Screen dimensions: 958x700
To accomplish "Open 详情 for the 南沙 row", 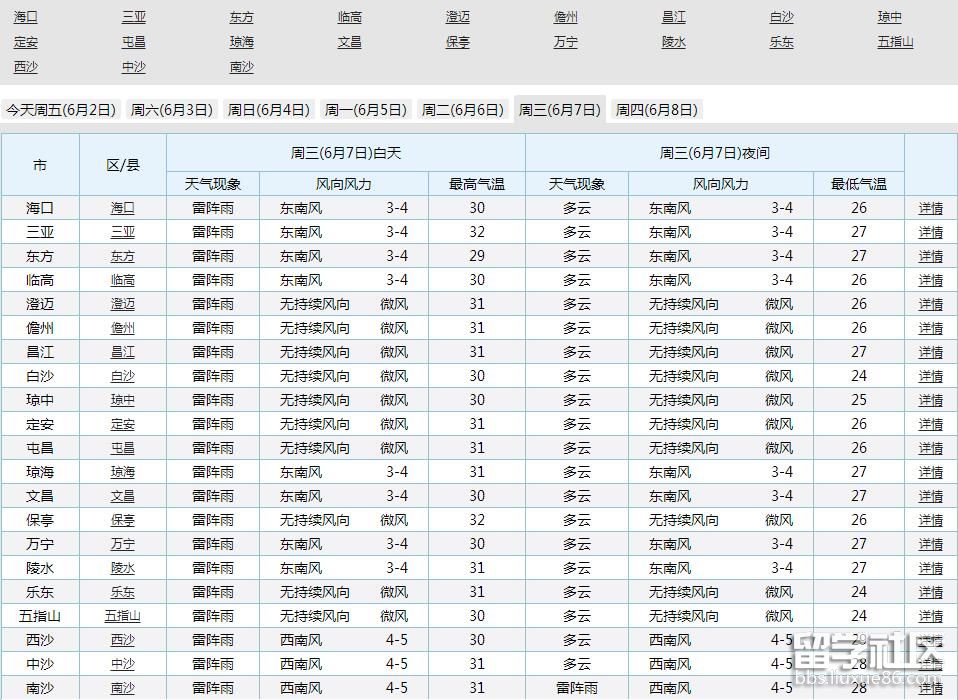I will [x=928, y=687].
